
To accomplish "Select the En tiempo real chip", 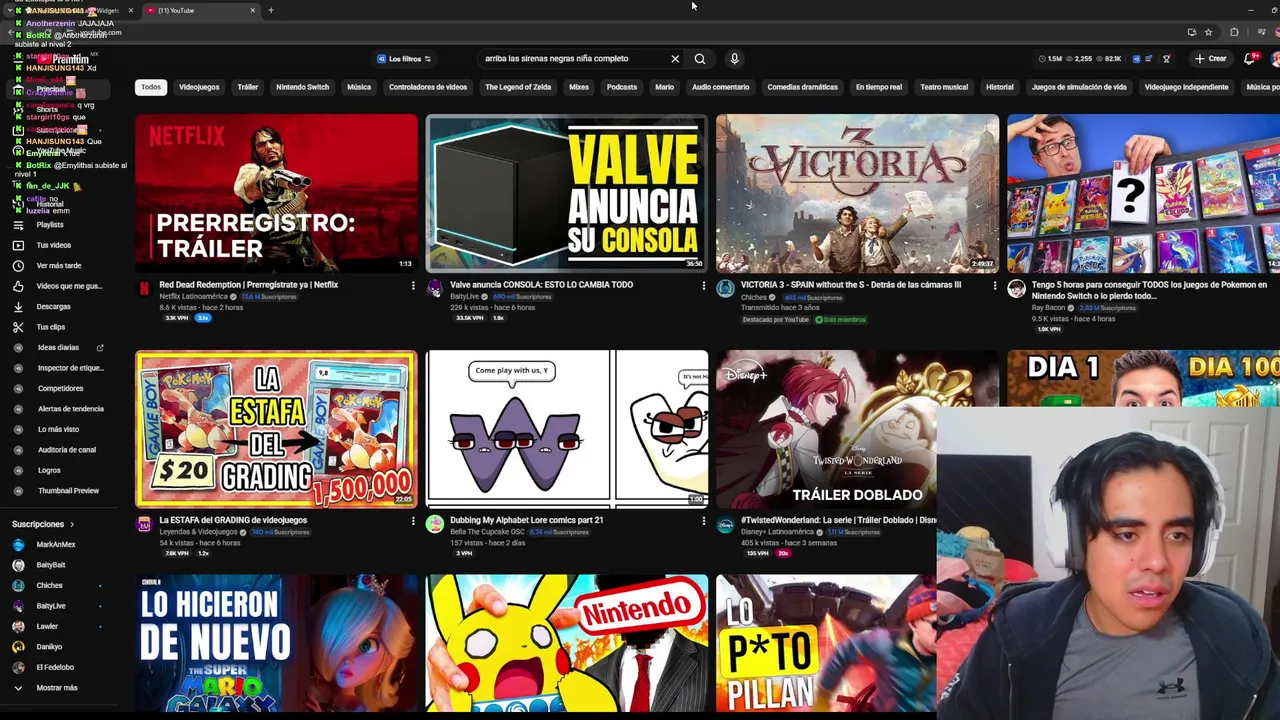I will click(x=879, y=87).
